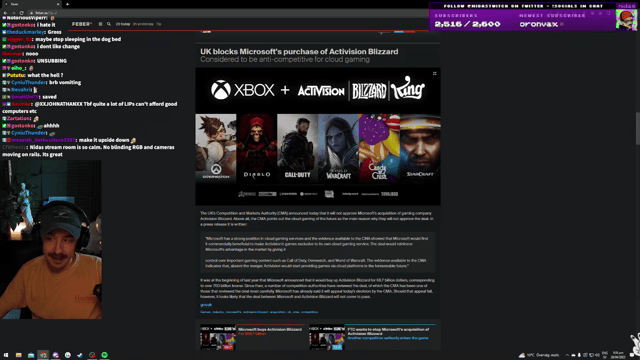Open the Feber search magnifier icon
Viewport: 640px width, 360px height.
(x=109, y=24)
